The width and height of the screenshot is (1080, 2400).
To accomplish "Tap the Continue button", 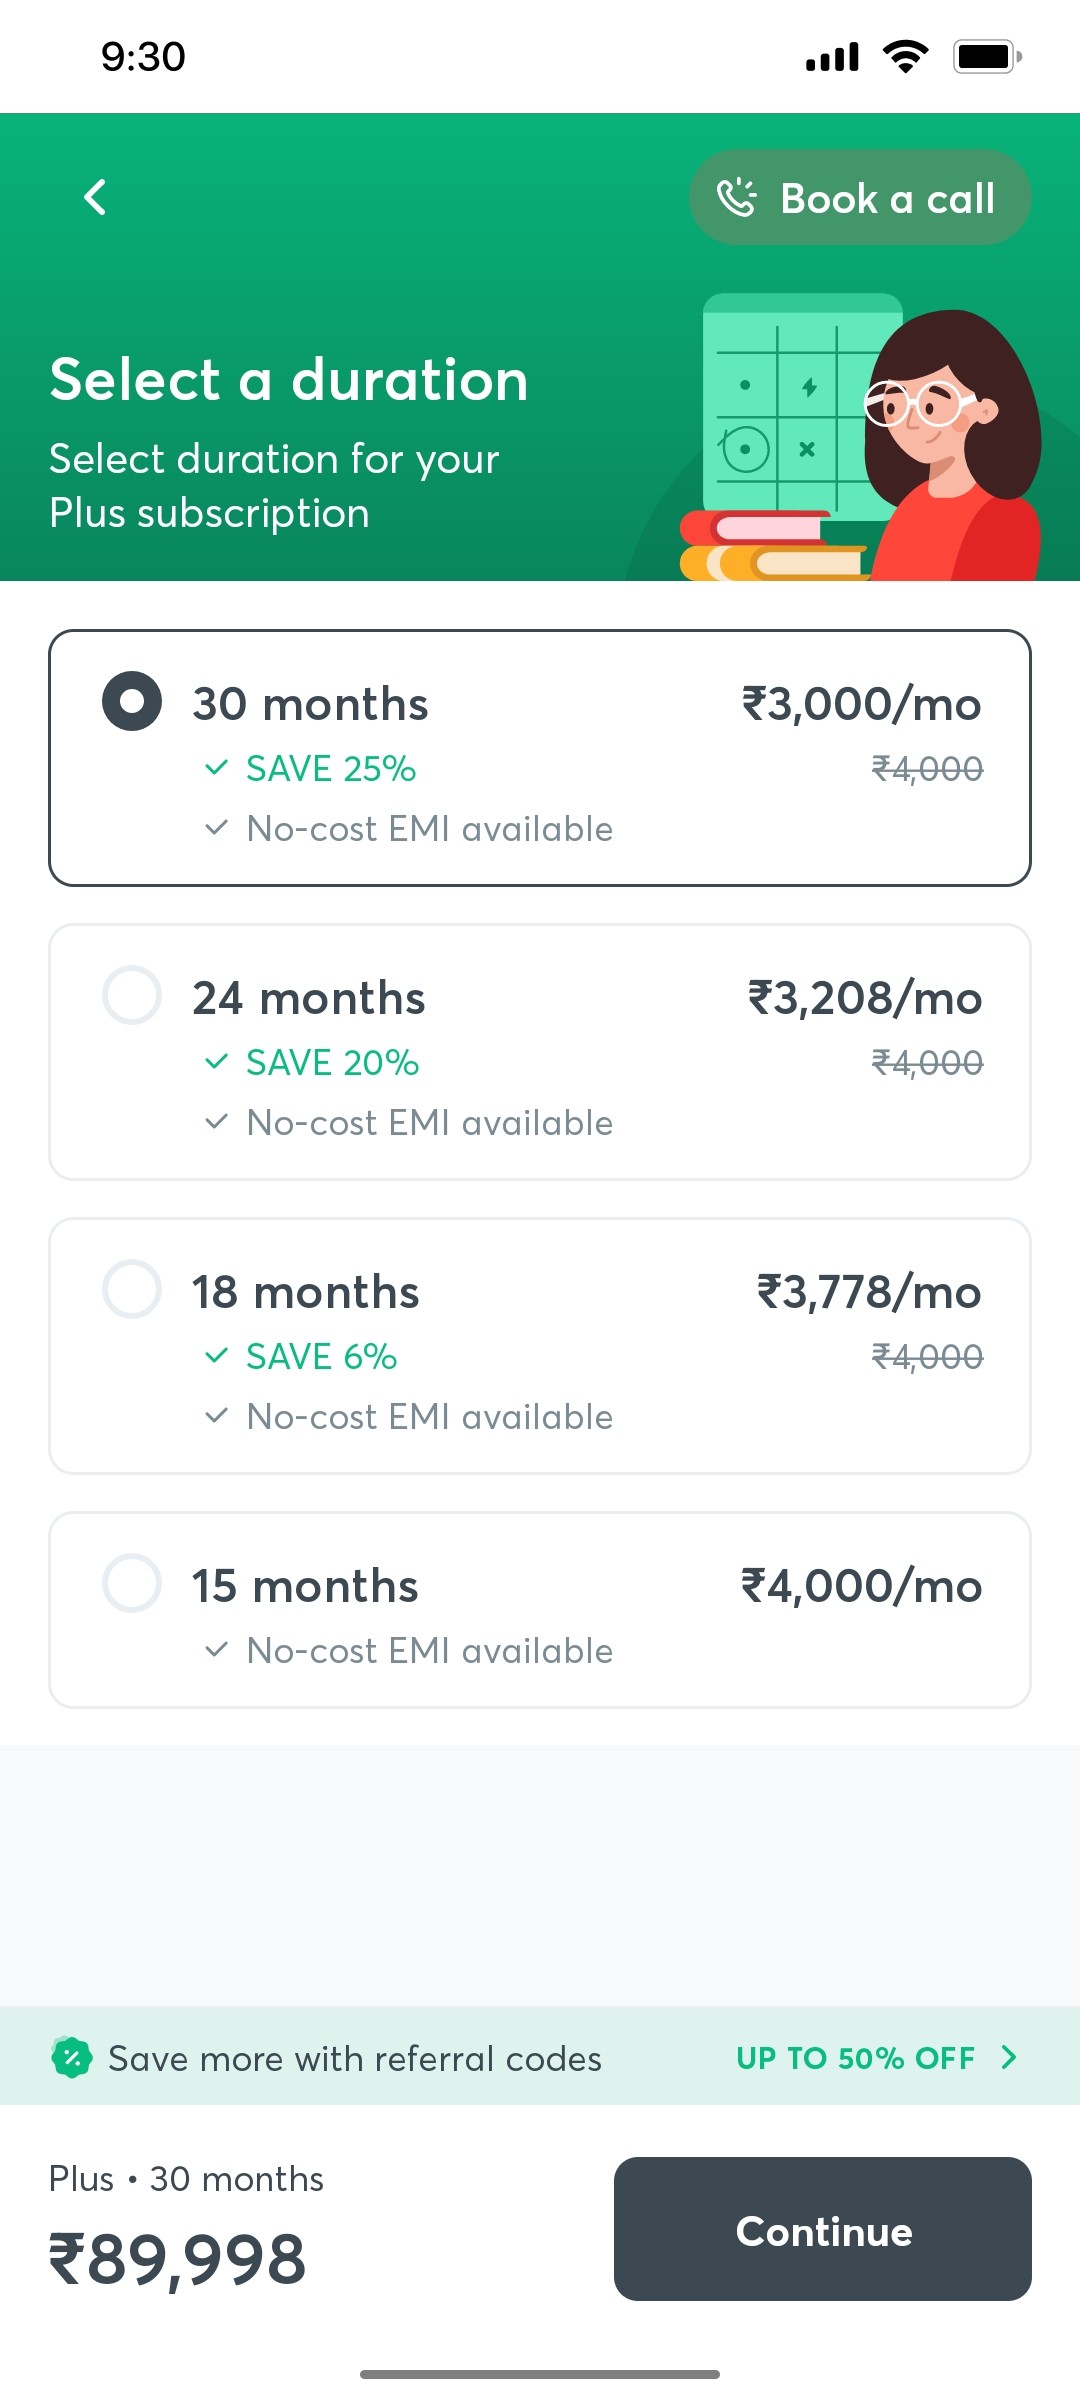I will [x=822, y=2231].
